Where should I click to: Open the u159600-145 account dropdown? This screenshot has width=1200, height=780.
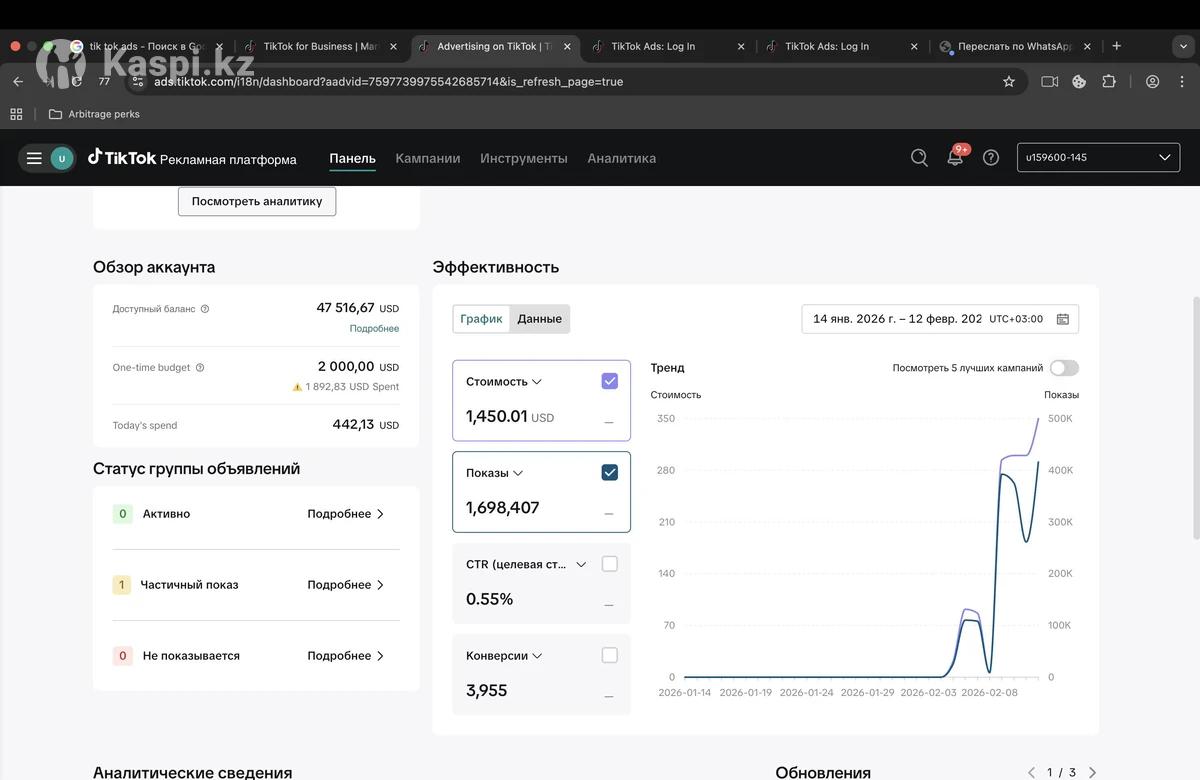(1098, 158)
